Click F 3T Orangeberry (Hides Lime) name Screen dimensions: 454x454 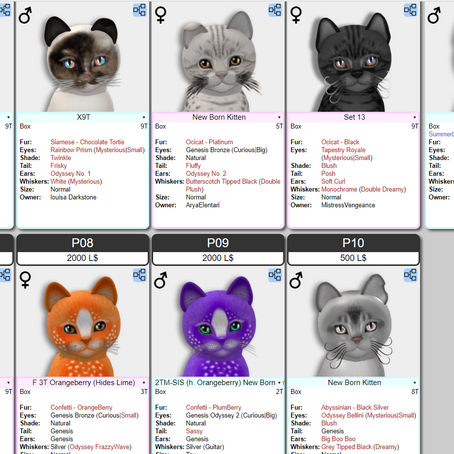(x=84, y=382)
